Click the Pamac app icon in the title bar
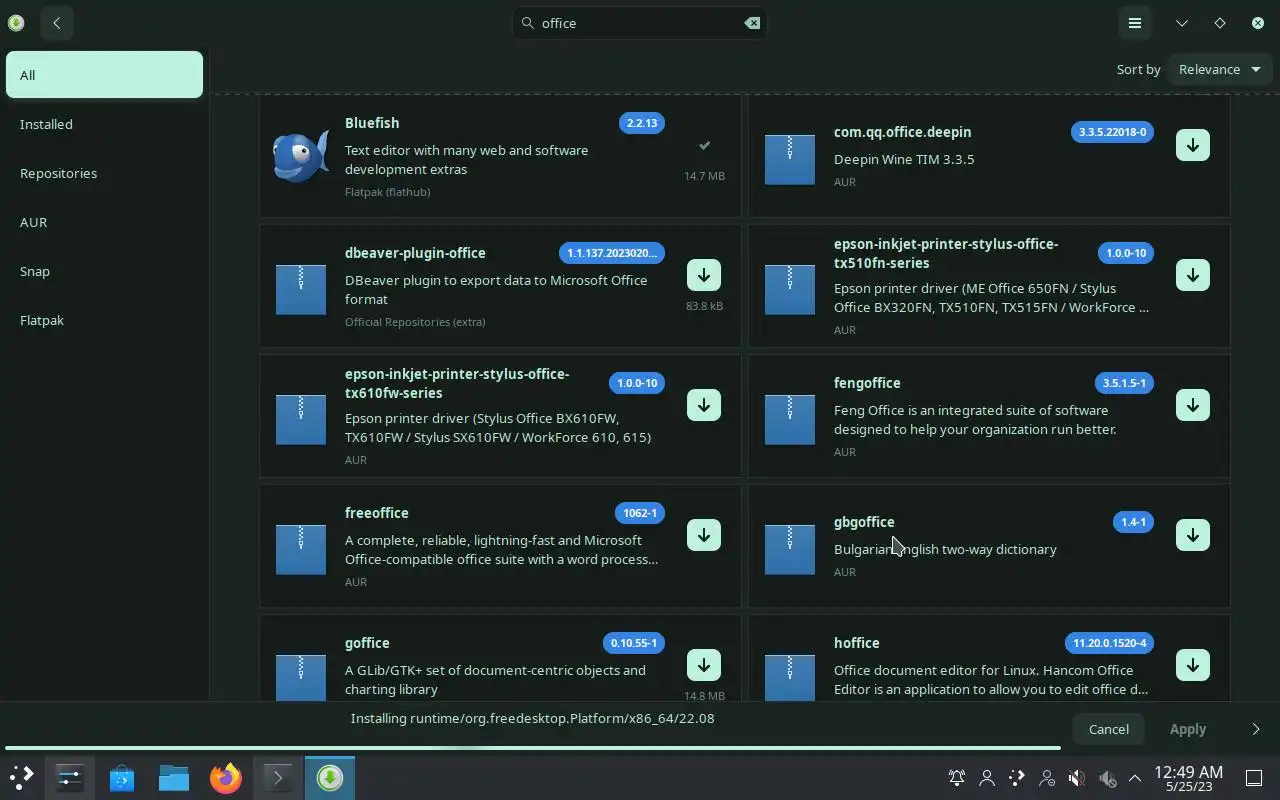The width and height of the screenshot is (1280, 800). 16,23
